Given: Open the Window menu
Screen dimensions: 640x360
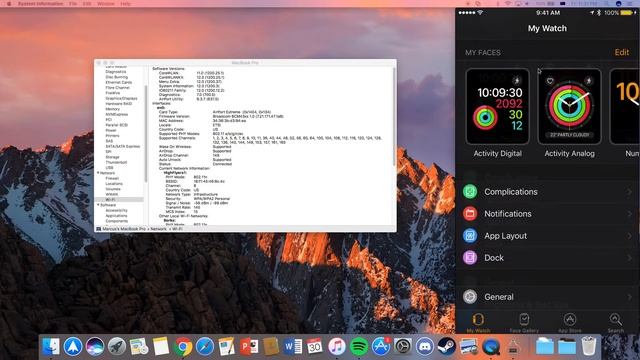Looking at the screenshot, I should (106, 4).
